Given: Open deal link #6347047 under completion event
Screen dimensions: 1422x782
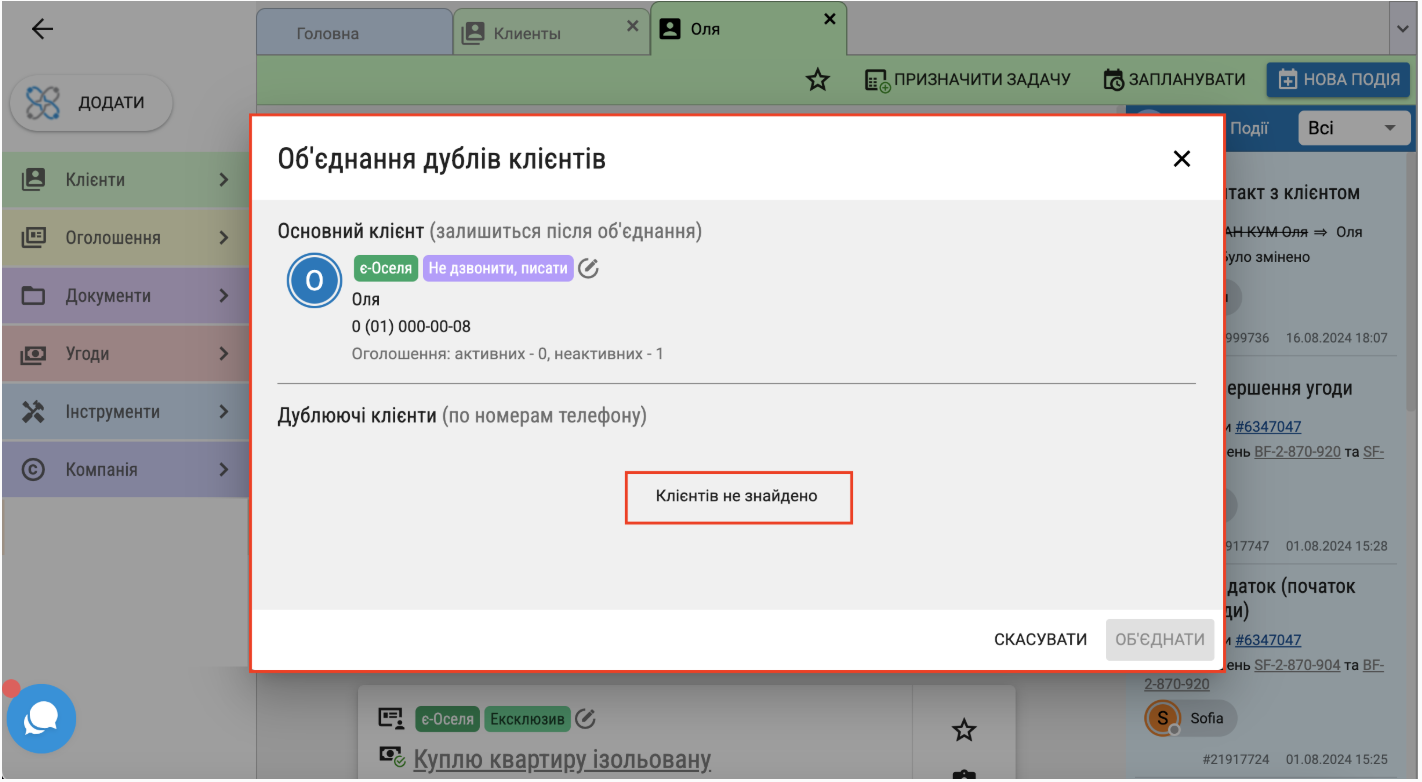Looking at the screenshot, I should pyautogui.click(x=1268, y=427).
